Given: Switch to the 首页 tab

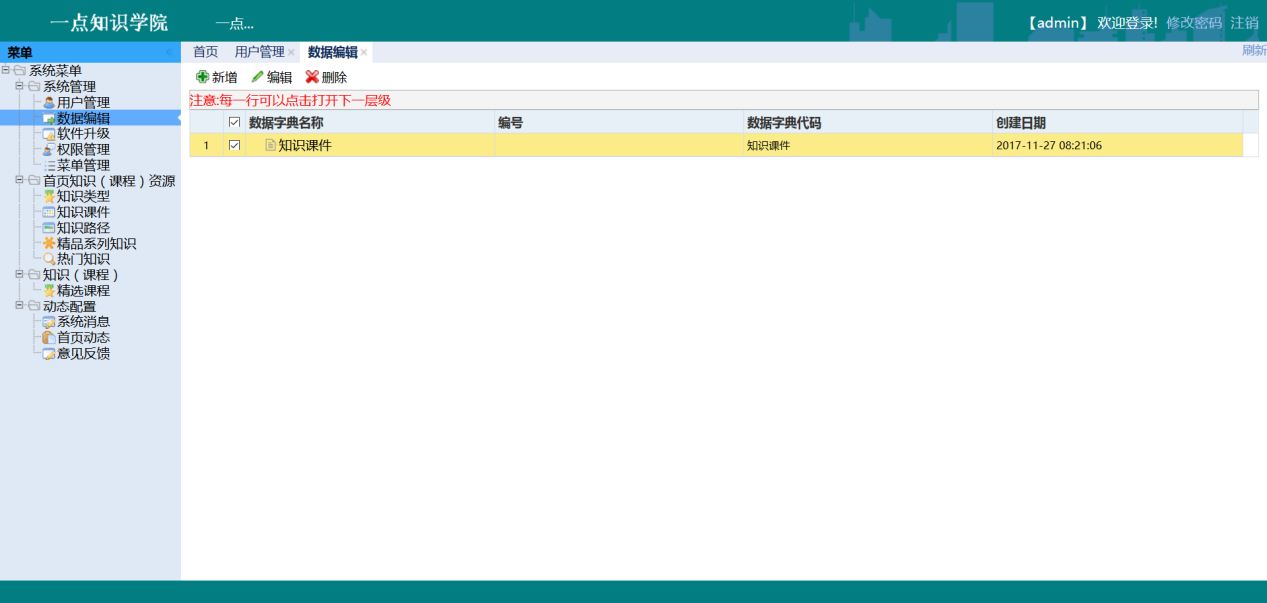Looking at the screenshot, I should tap(205, 52).
